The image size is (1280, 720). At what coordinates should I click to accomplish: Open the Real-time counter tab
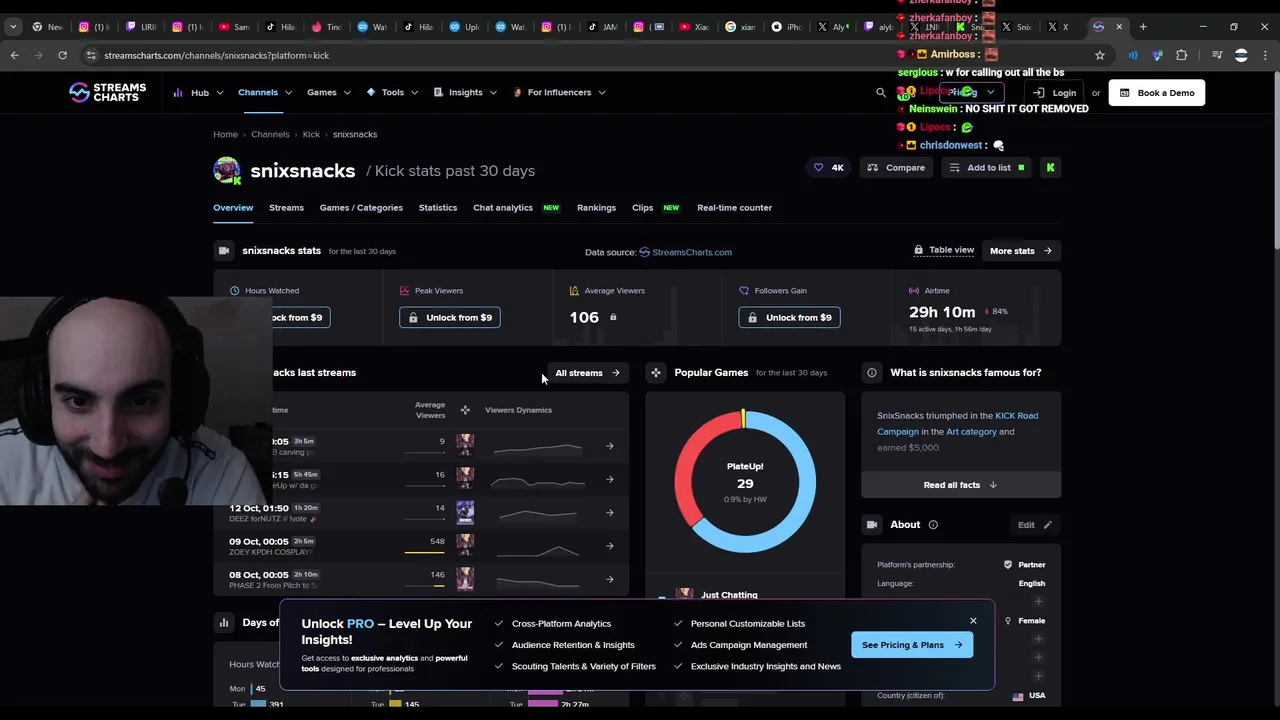734,208
